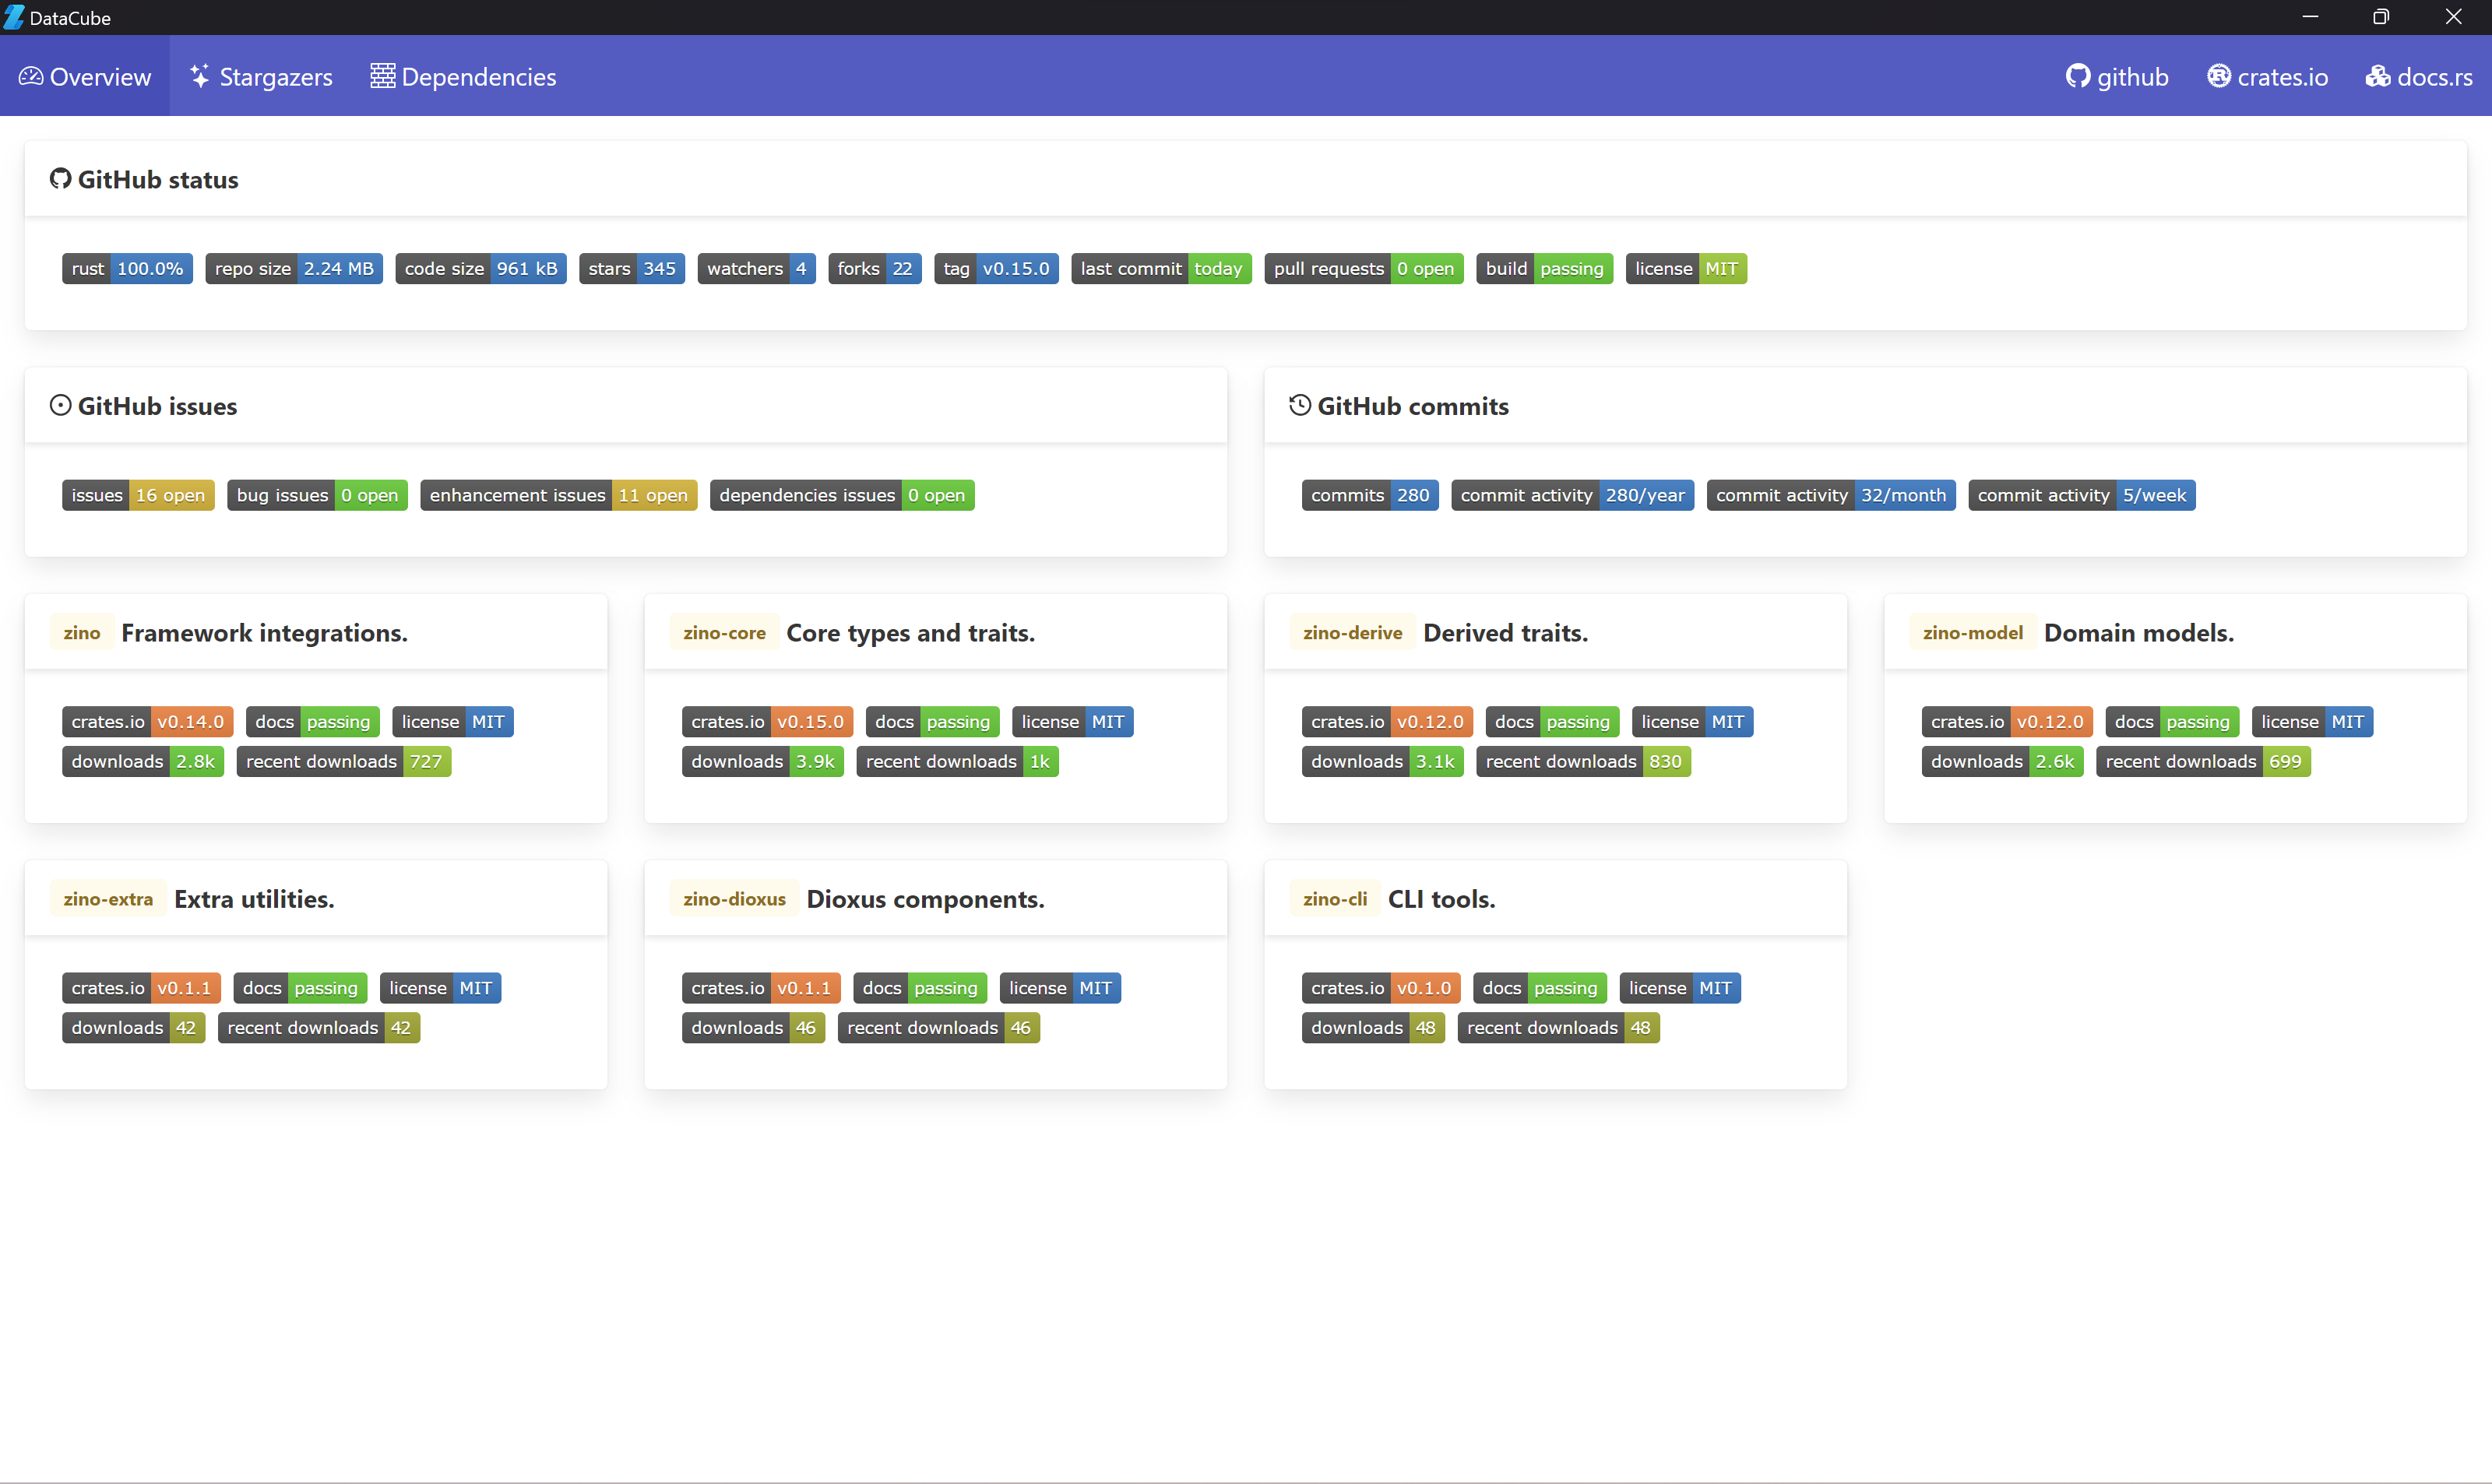Image resolution: width=2492 pixels, height=1484 pixels.
Task: Open the crates.io link in navbar
Action: 2267,77
